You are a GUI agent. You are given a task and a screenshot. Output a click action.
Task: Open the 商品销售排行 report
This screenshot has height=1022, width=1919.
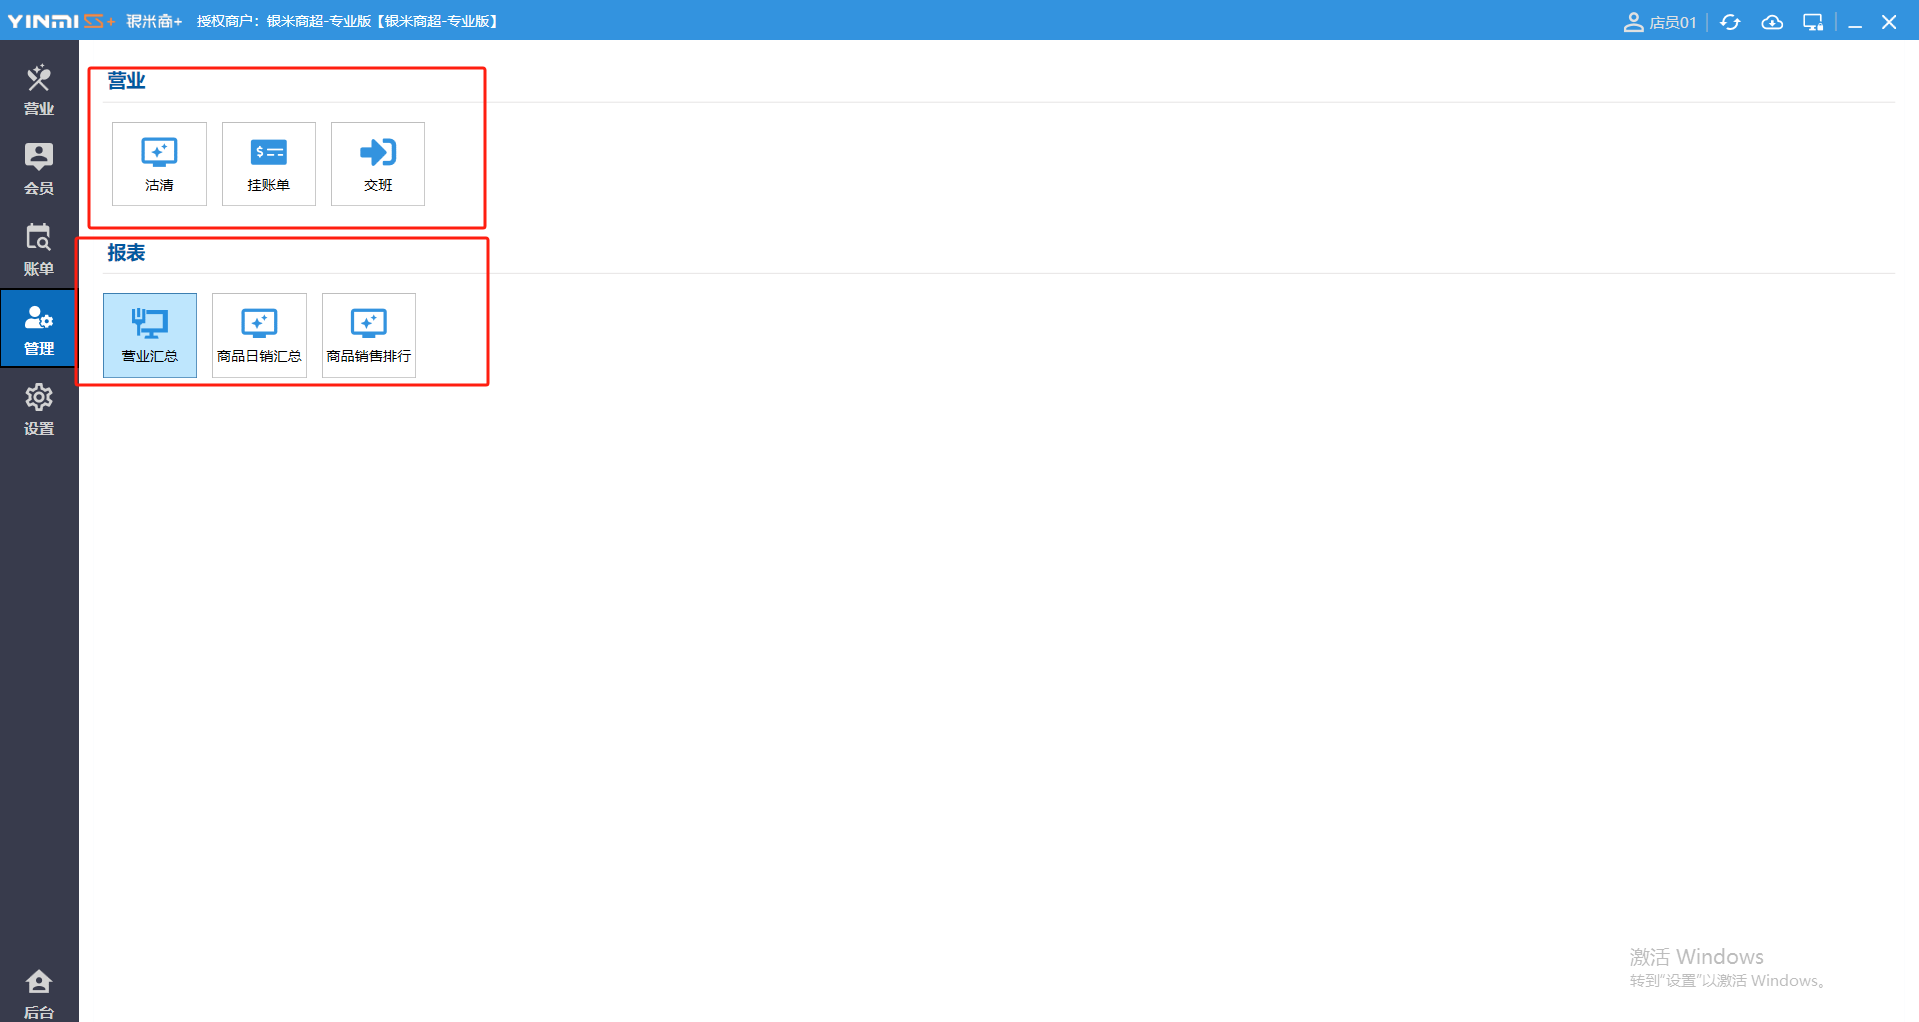click(369, 335)
